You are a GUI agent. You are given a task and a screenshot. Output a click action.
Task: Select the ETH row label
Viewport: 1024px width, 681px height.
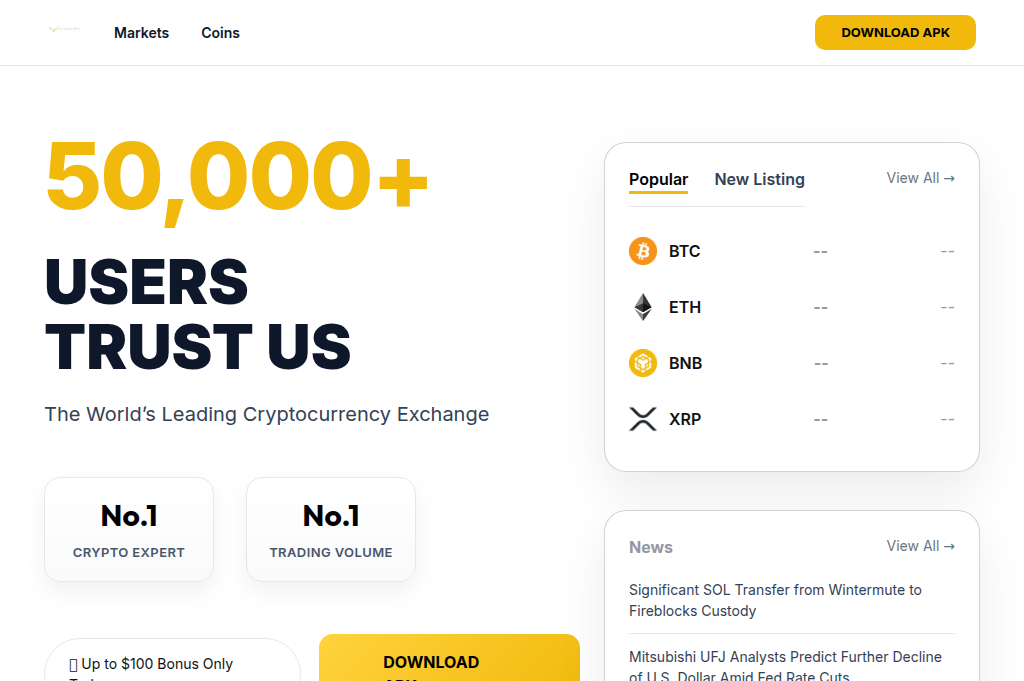pos(685,307)
